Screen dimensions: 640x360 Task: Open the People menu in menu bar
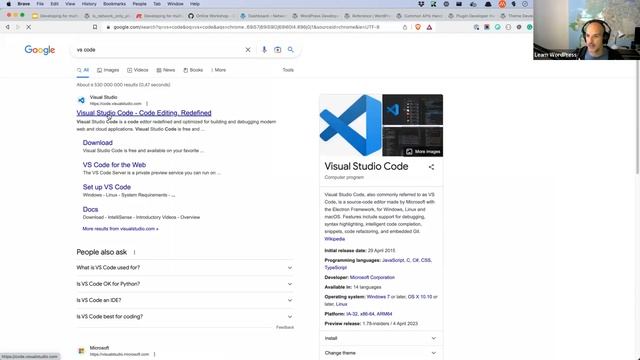pos(140,4)
